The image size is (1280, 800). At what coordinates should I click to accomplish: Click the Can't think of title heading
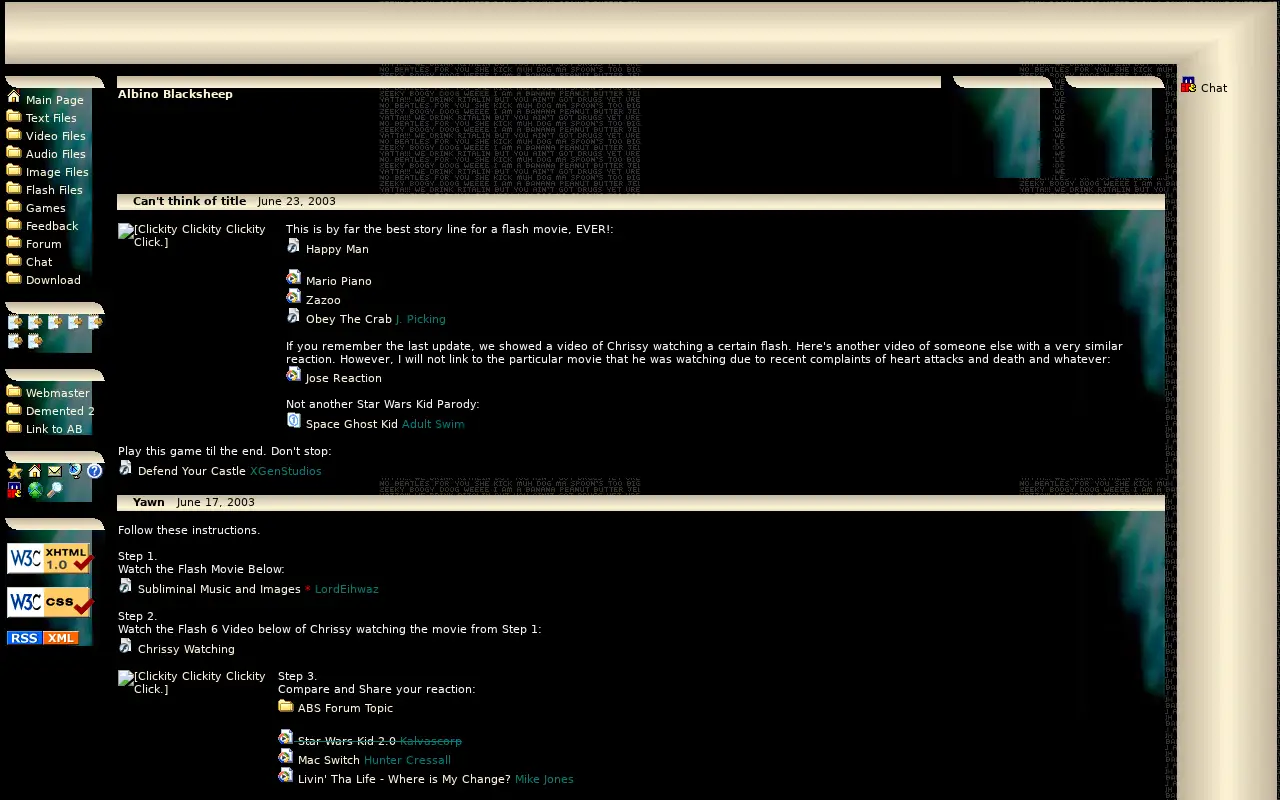coord(189,201)
